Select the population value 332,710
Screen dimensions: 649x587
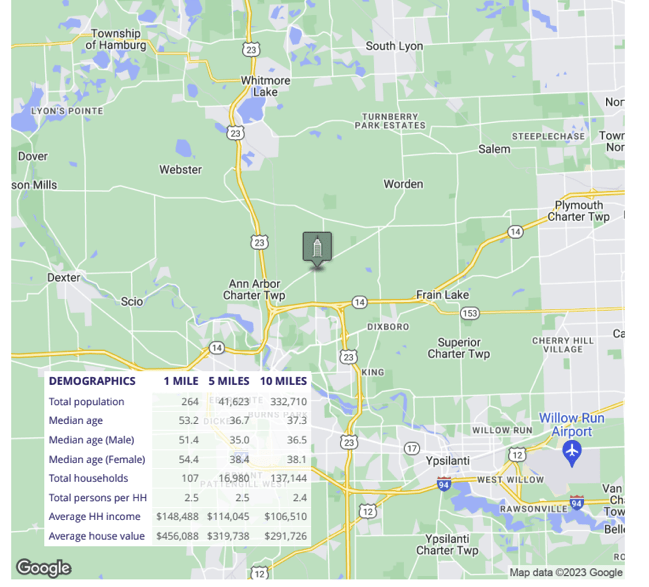pos(288,402)
